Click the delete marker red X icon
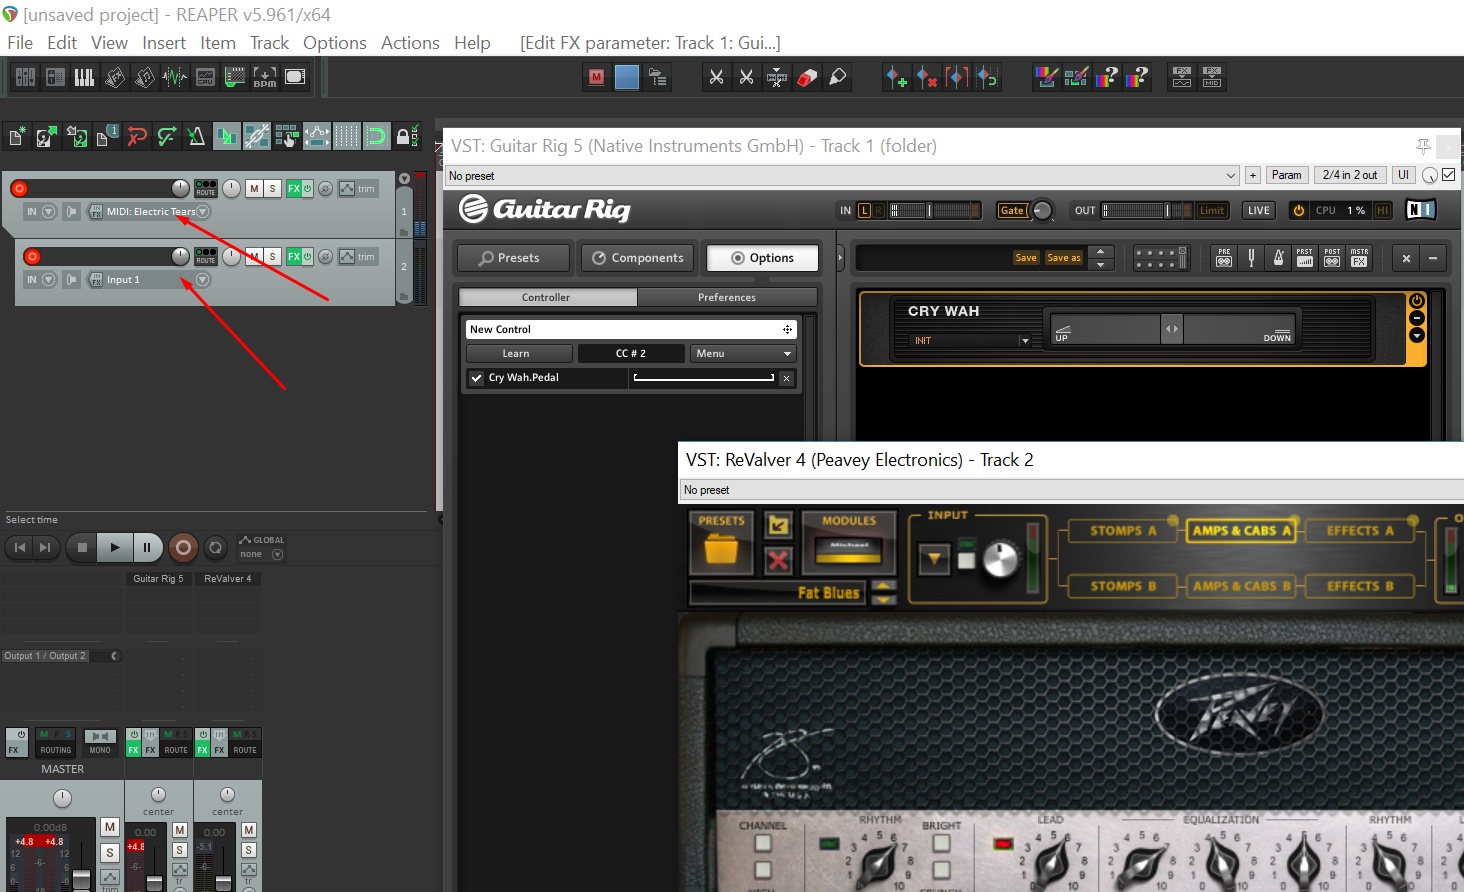This screenshot has width=1464, height=892. point(927,77)
